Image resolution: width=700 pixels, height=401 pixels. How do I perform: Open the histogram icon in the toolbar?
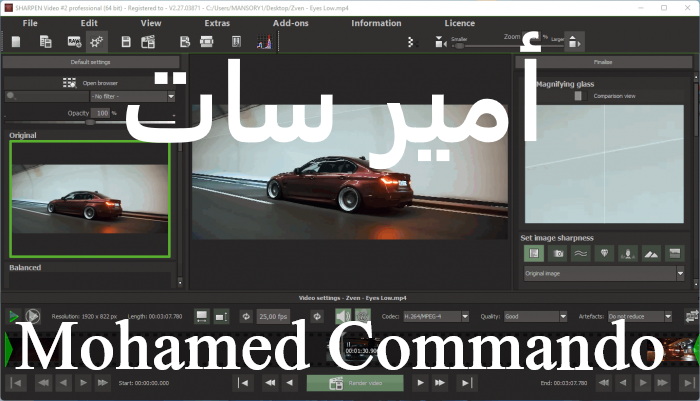pos(264,42)
